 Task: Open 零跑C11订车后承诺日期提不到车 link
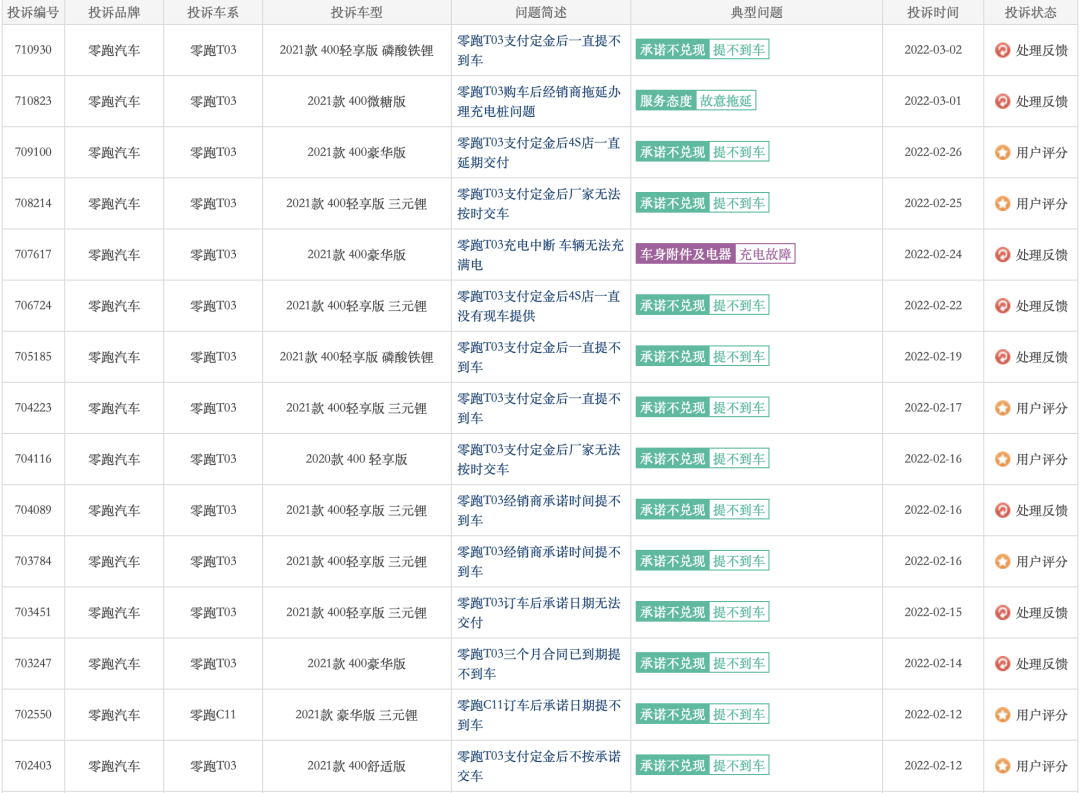pos(539,714)
